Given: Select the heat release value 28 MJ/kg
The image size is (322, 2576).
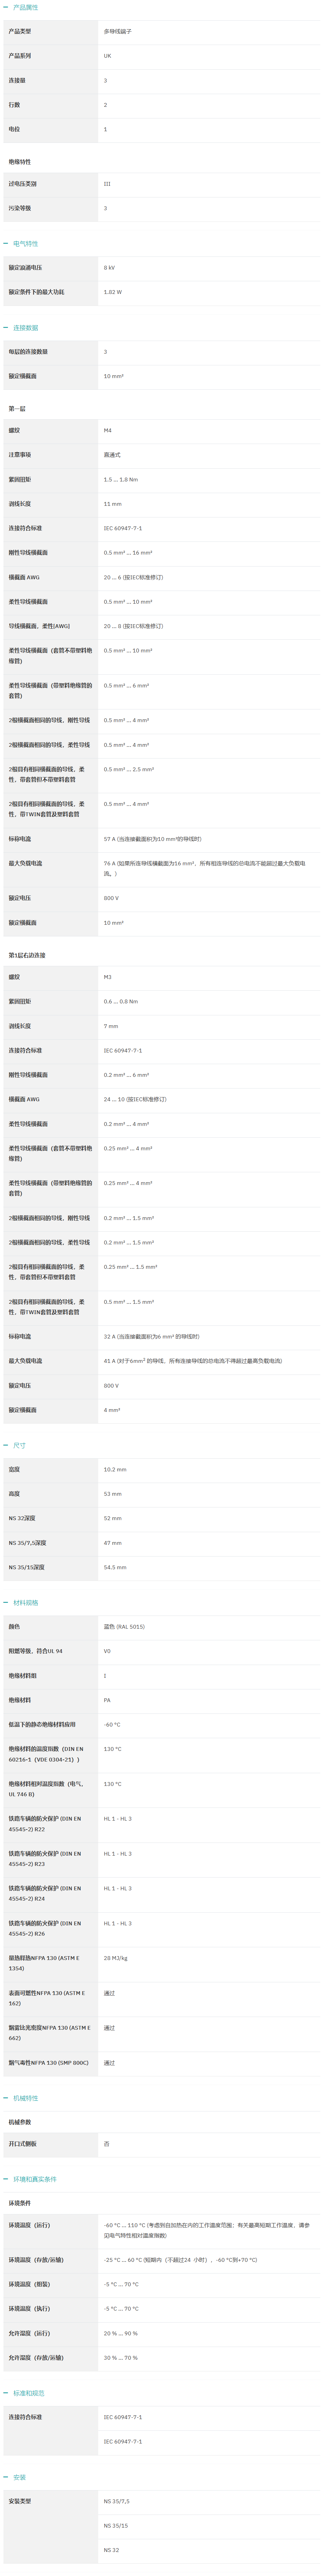Looking at the screenshot, I should pyautogui.click(x=116, y=1958).
